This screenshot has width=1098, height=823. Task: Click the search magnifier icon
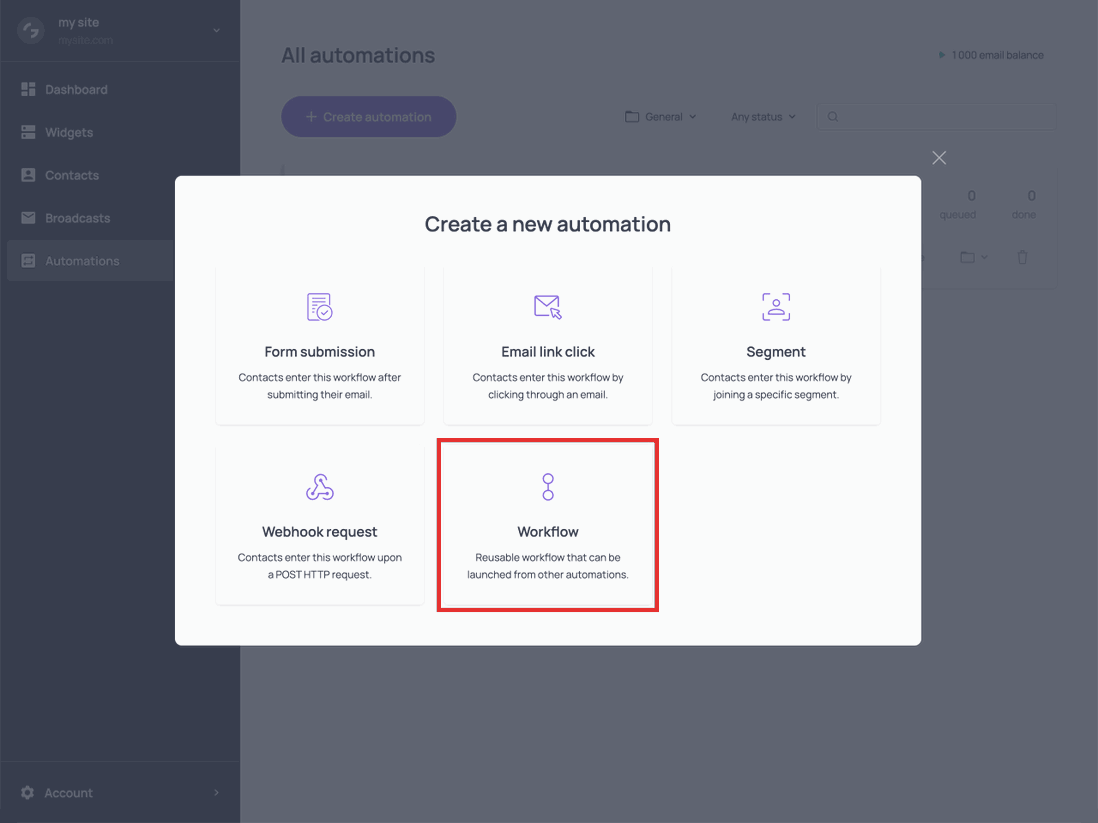(833, 116)
